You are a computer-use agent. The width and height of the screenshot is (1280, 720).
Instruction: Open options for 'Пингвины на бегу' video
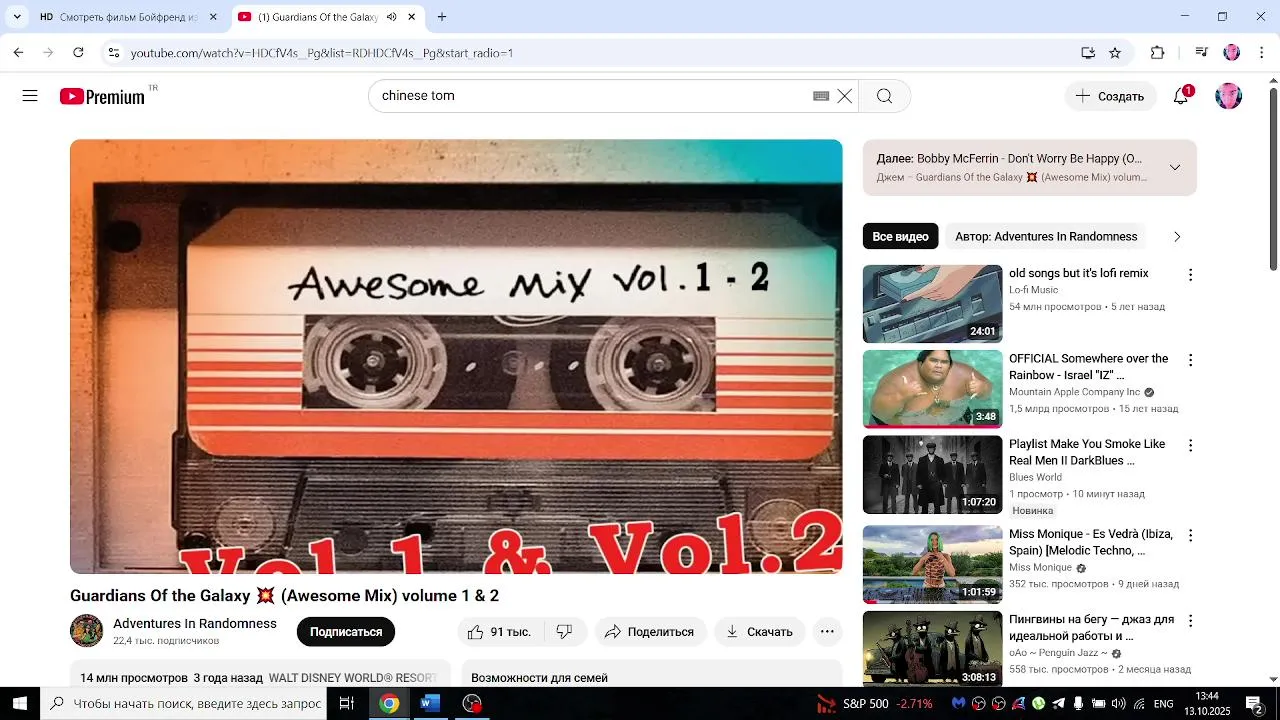pos(1190,620)
